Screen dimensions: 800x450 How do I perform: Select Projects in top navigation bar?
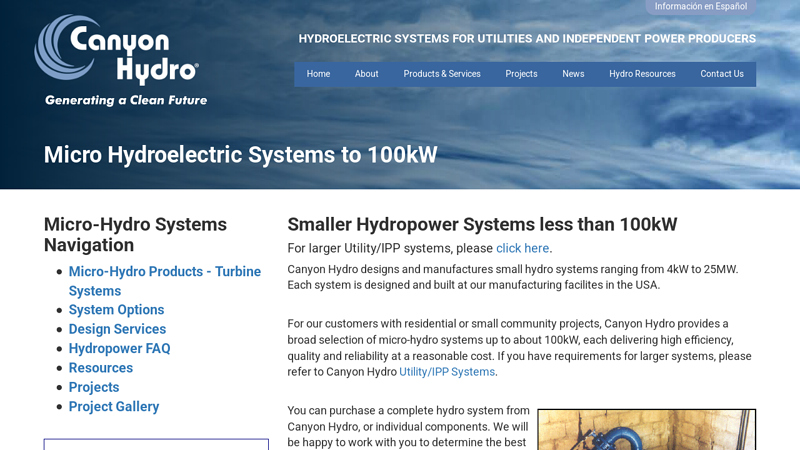(x=521, y=74)
